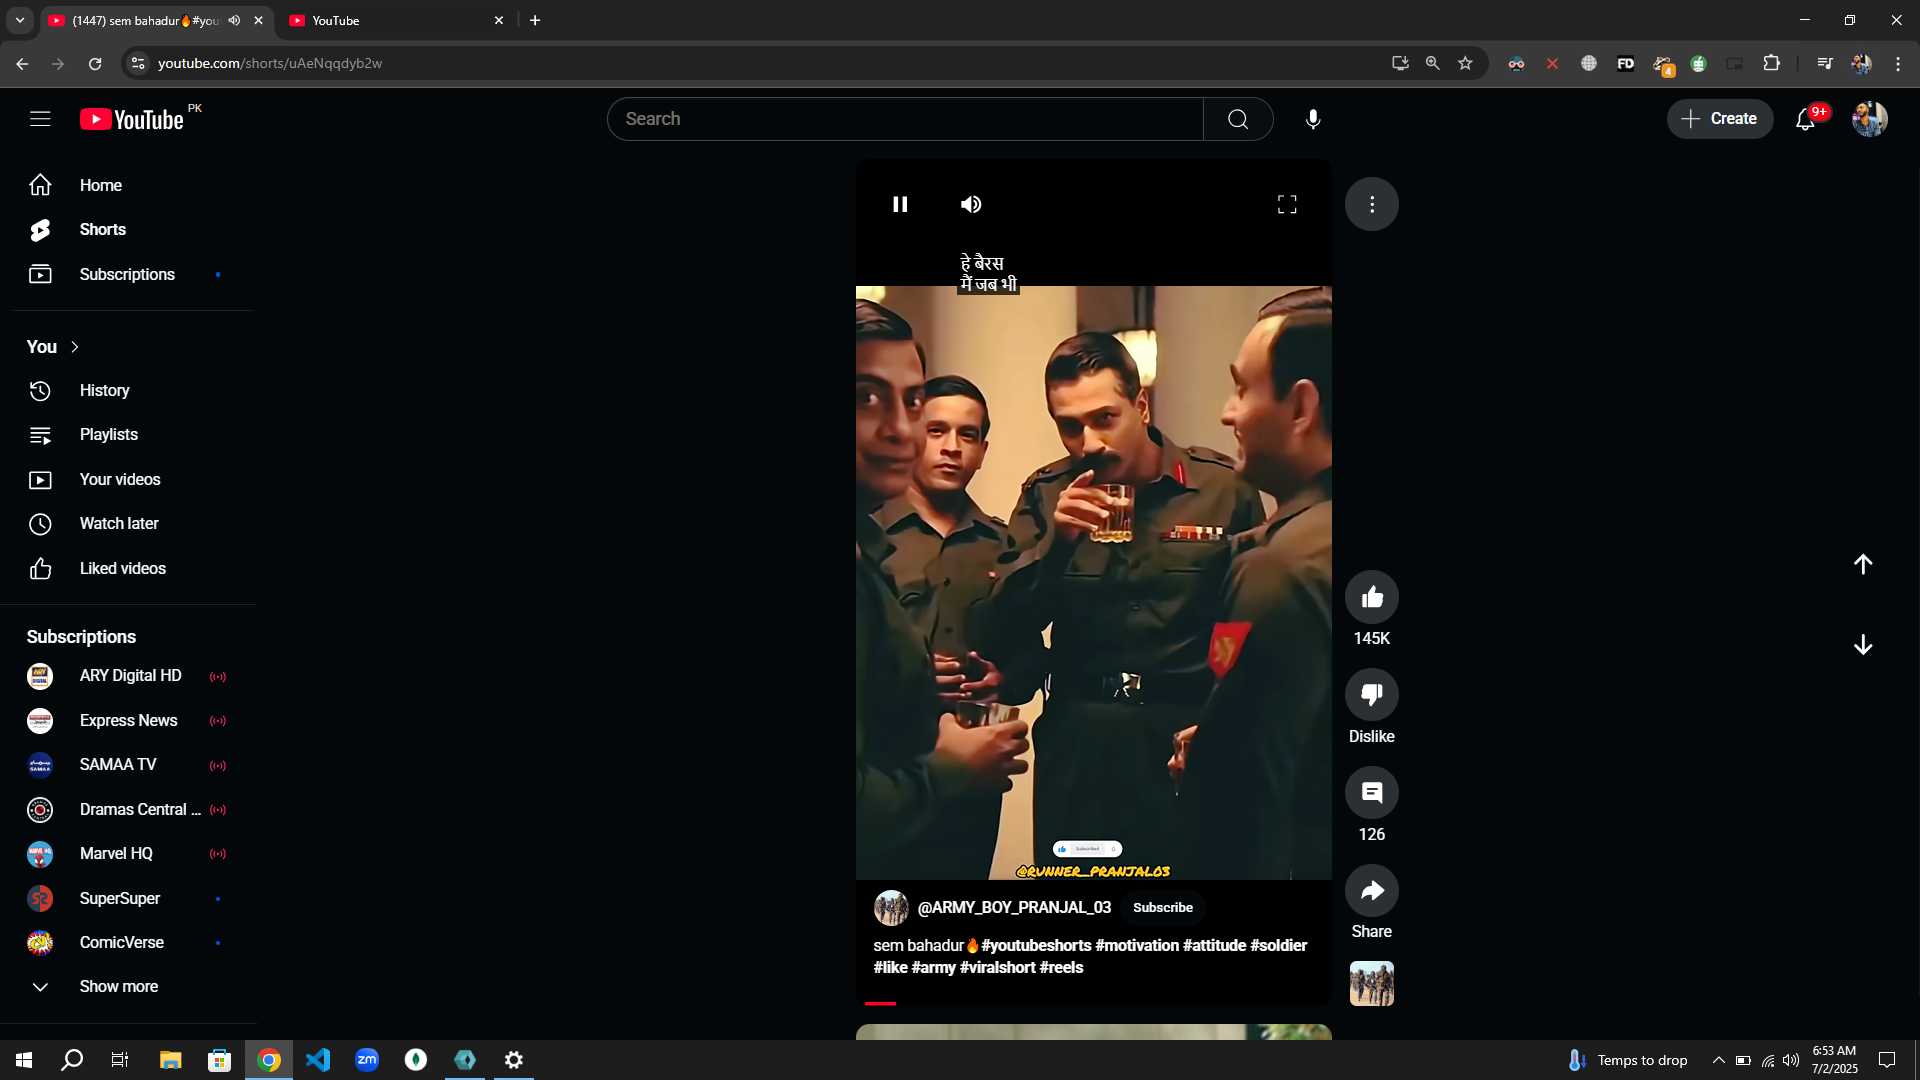Open the Short's three-dot options menu
The width and height of the screenshot is (1920, 1080).
[1372, 204]
